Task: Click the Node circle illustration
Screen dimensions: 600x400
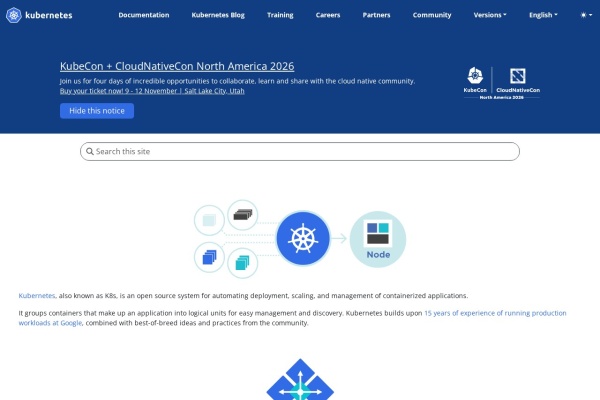Action: coord(378,239)
